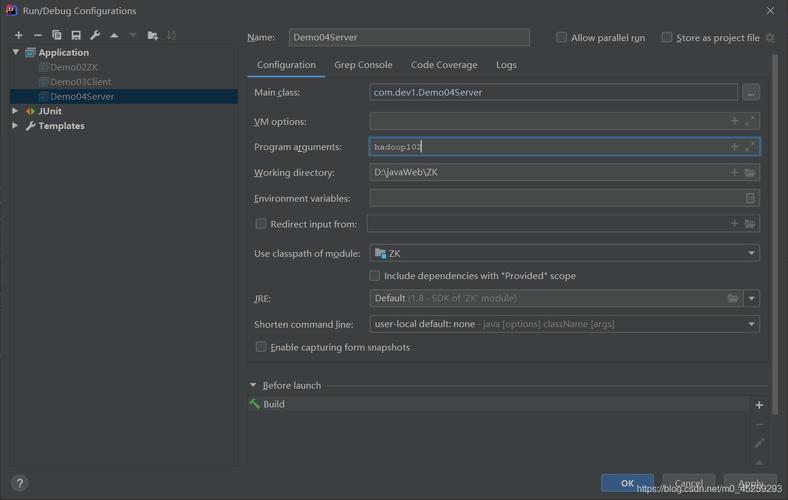
Task: Open the JRE dropdown arrow
Action: [x=751, y=298]
